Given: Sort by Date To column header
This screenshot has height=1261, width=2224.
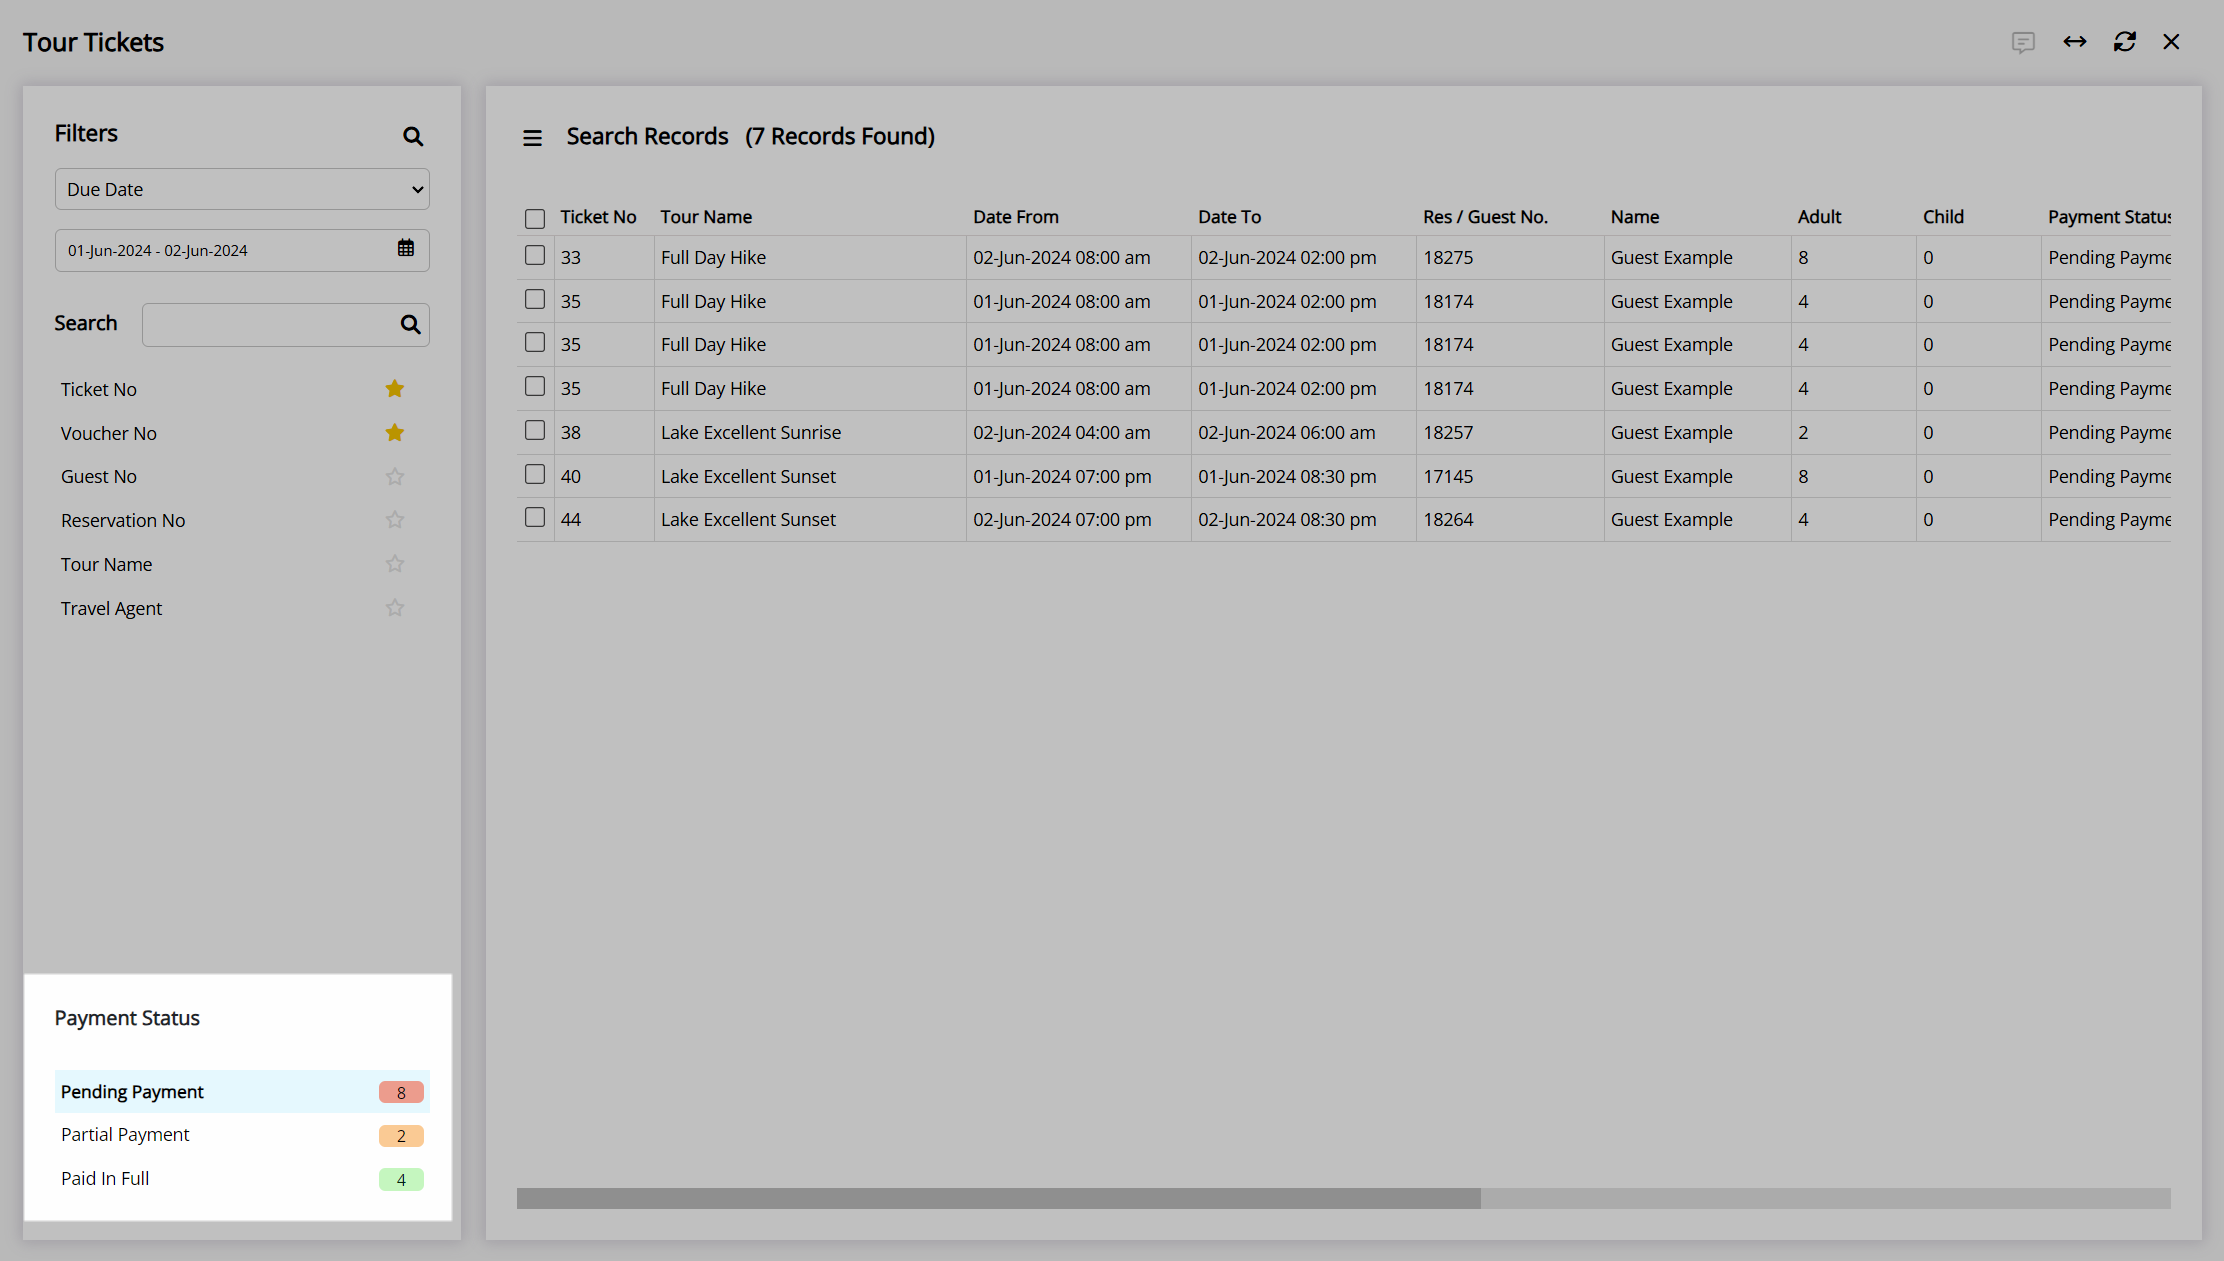Looking at the screenshot, I should [1230, 217].
